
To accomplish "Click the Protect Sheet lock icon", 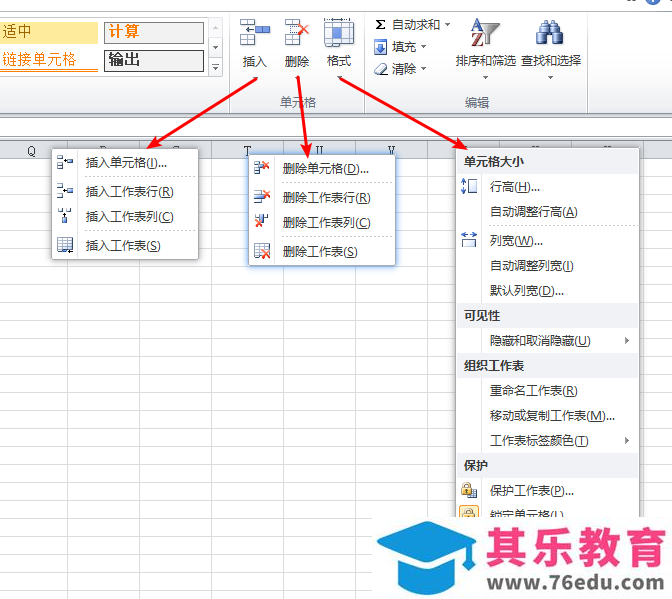I will pos(469,490).
